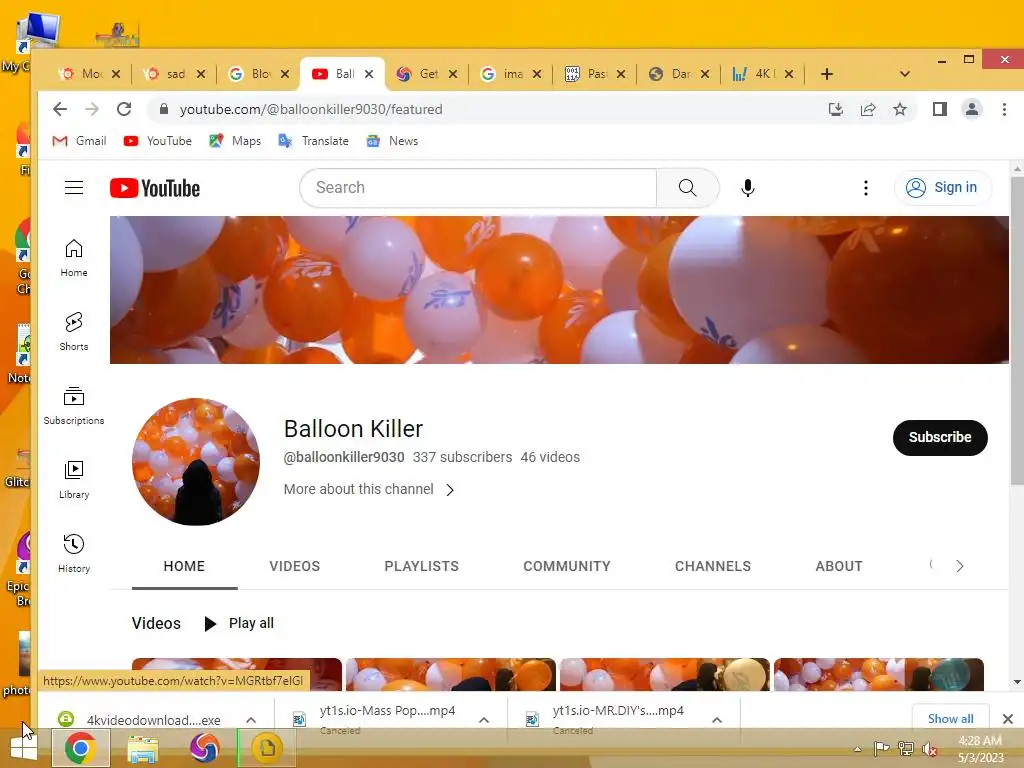Play all videos
The image size is (1024, 768).
239,624
